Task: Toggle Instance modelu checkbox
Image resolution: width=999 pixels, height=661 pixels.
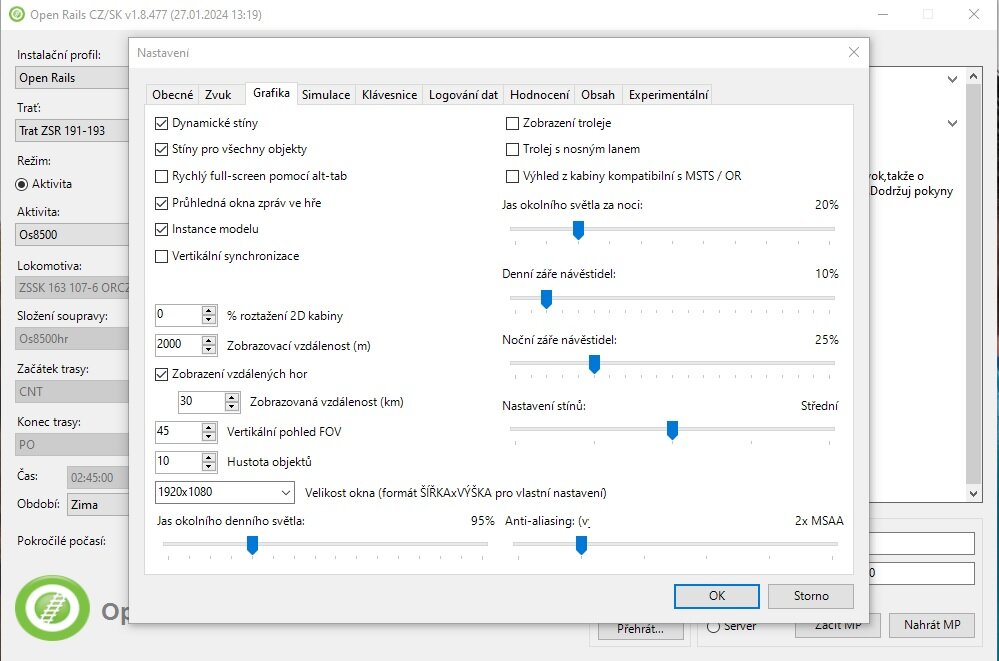Action: coord(161,229)
